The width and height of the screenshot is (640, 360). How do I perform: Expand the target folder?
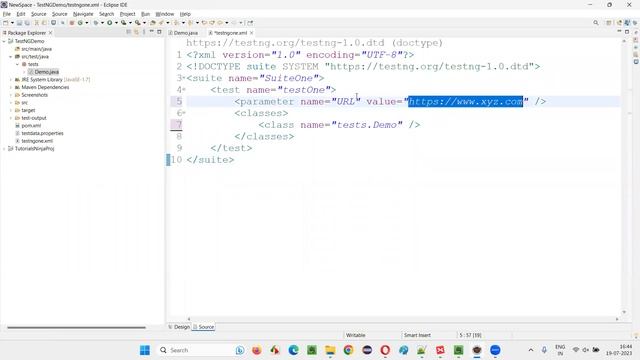click(x=11, y=110)
